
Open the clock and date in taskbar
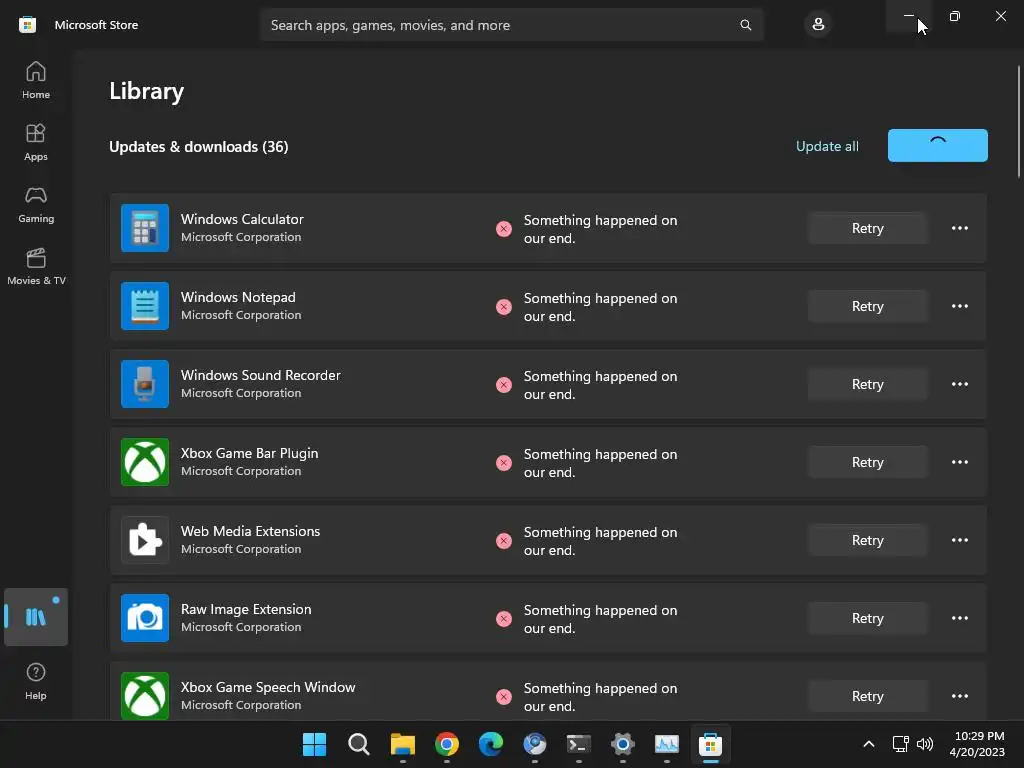tap(978, 744)
